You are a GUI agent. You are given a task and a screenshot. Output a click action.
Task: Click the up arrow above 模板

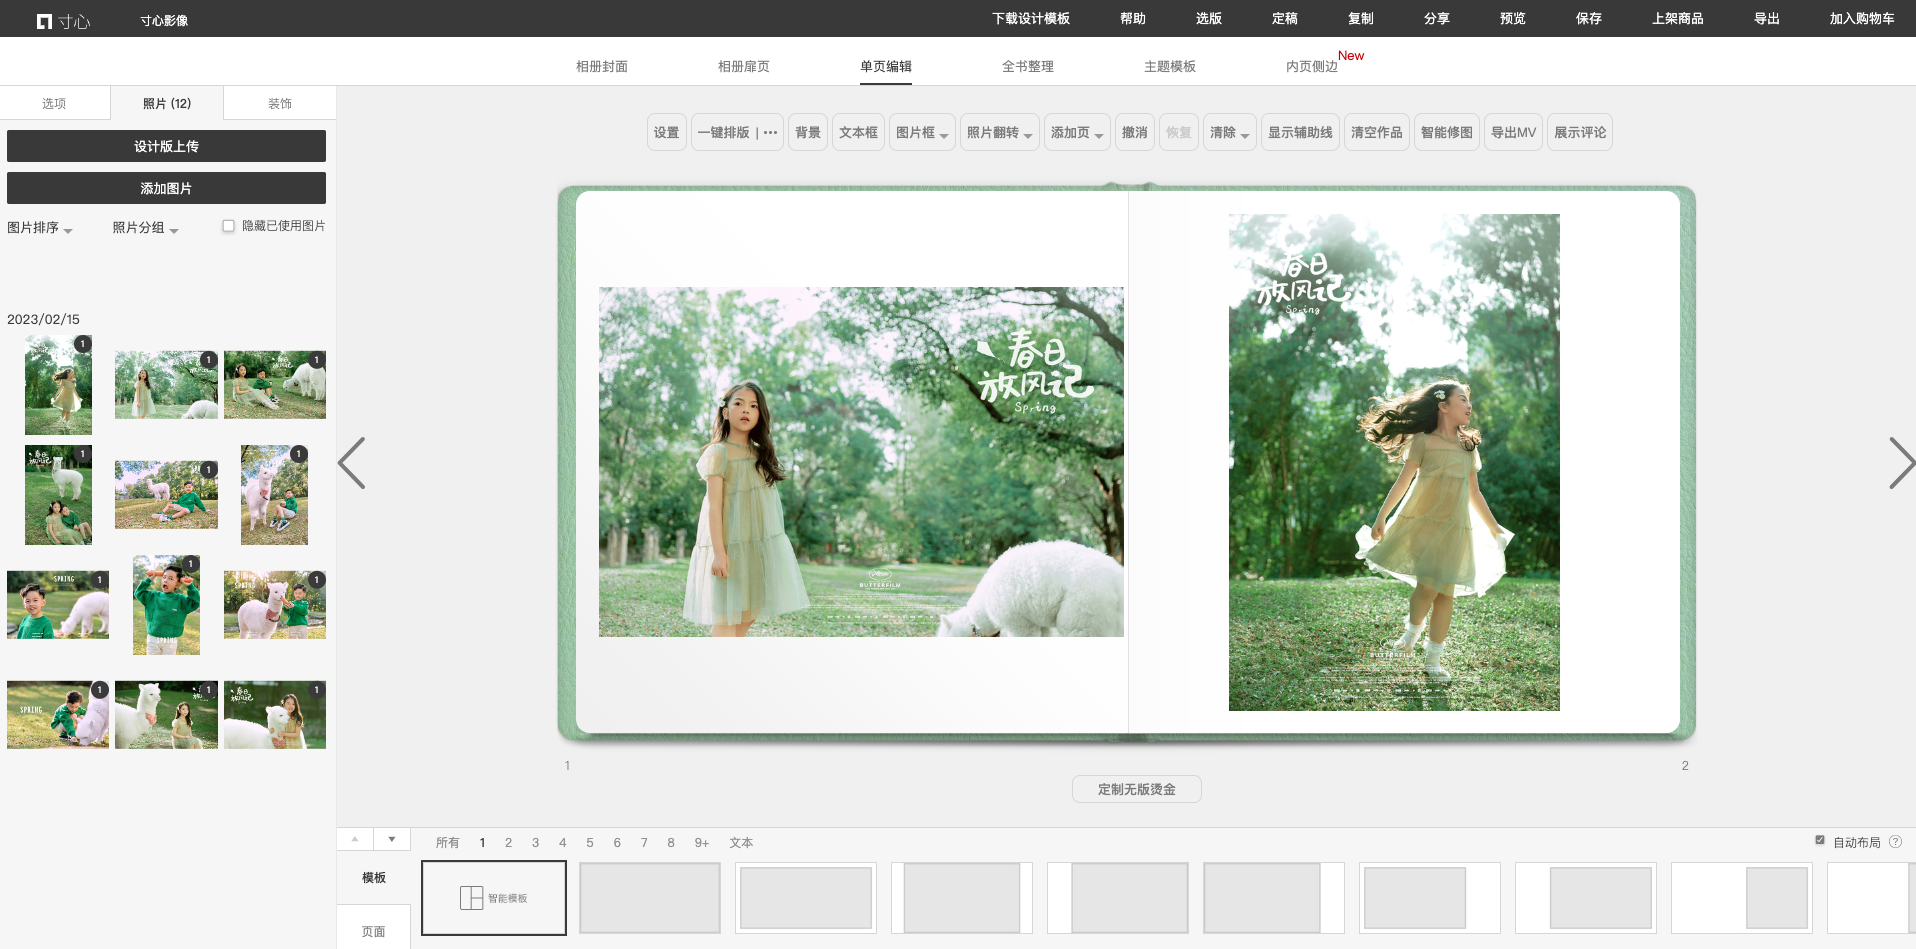[355, 839]
